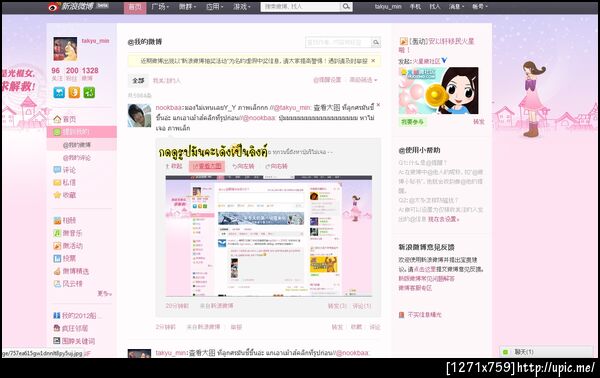Click 找人 find people link in top bar
The image size is (600, 378).
[x=435, y=7]
